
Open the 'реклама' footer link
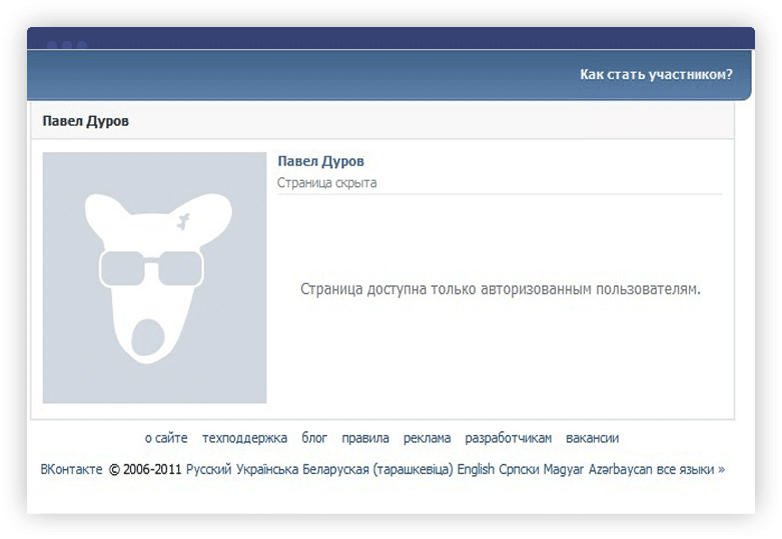click(427, 438)
